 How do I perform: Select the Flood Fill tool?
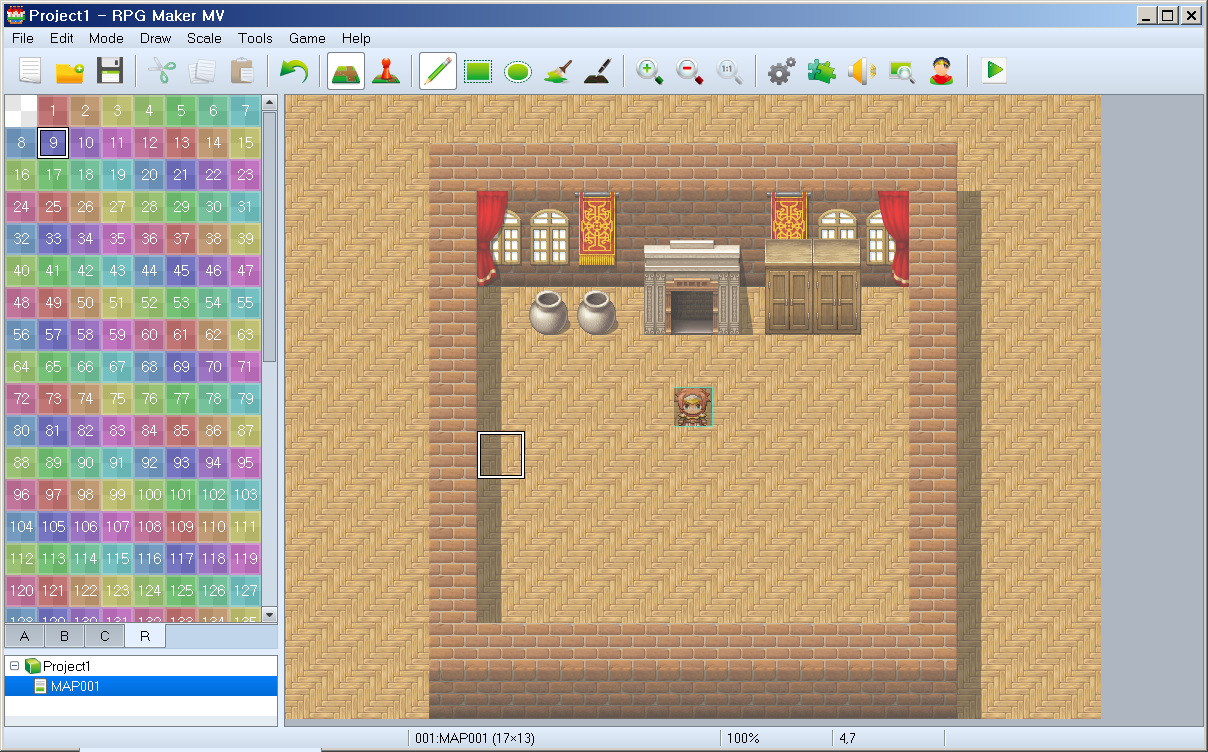558,71
